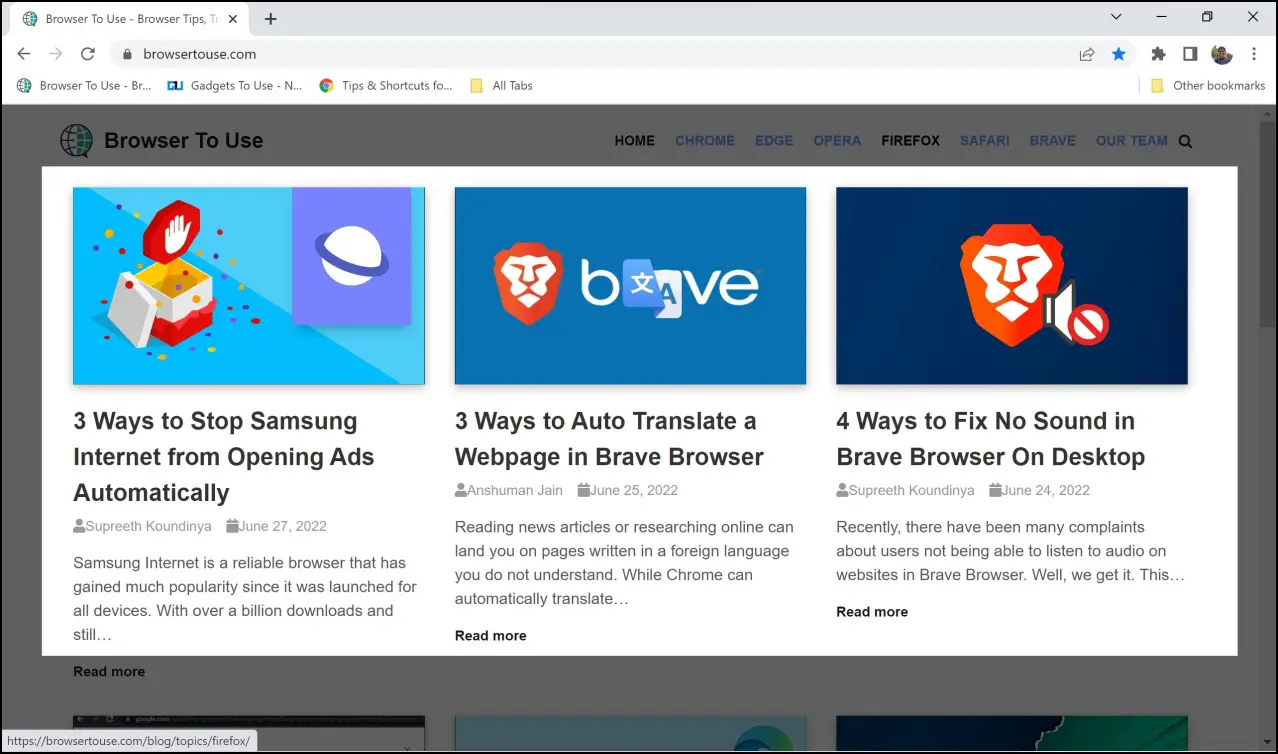Image resolution: width=1278 pixels, height=754 pixels.
Task: Select the HOME nav menu item
Action: click(x=635, y=141)
